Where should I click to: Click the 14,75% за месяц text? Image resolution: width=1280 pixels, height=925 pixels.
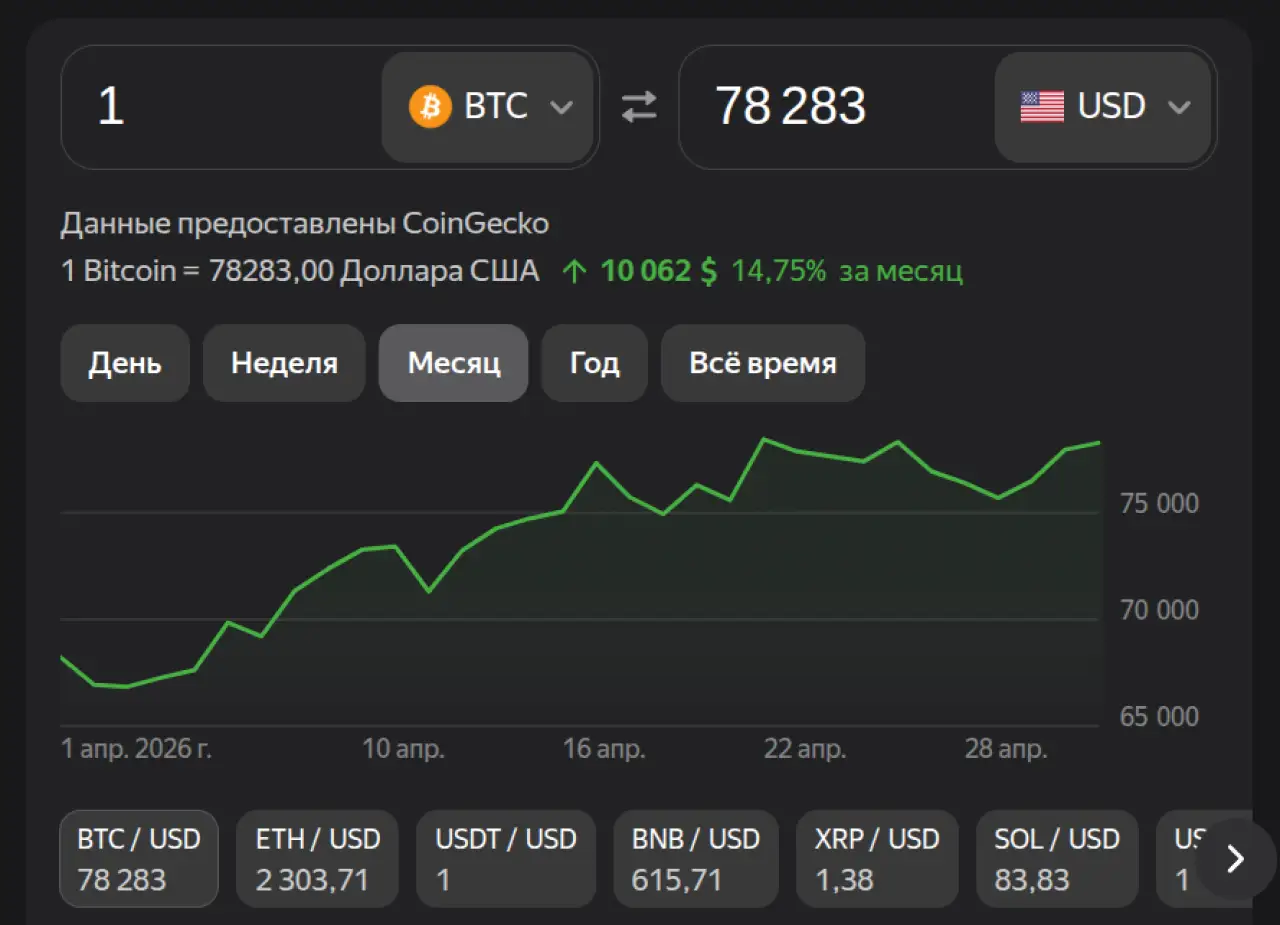click(847, 271)
